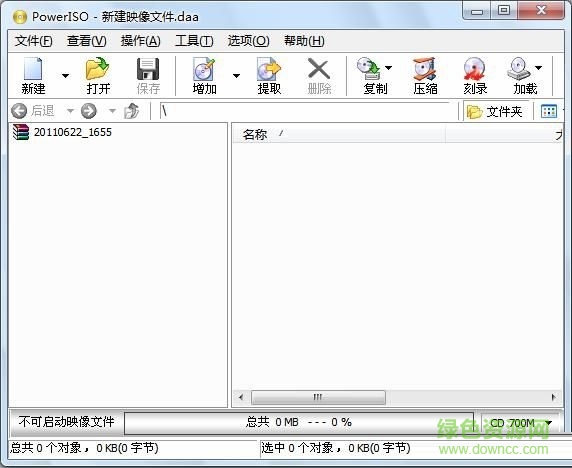Screen dimensions: 572x468
Task: Click the horizontal scrollbar thumb
Action: tap(318, 397)
